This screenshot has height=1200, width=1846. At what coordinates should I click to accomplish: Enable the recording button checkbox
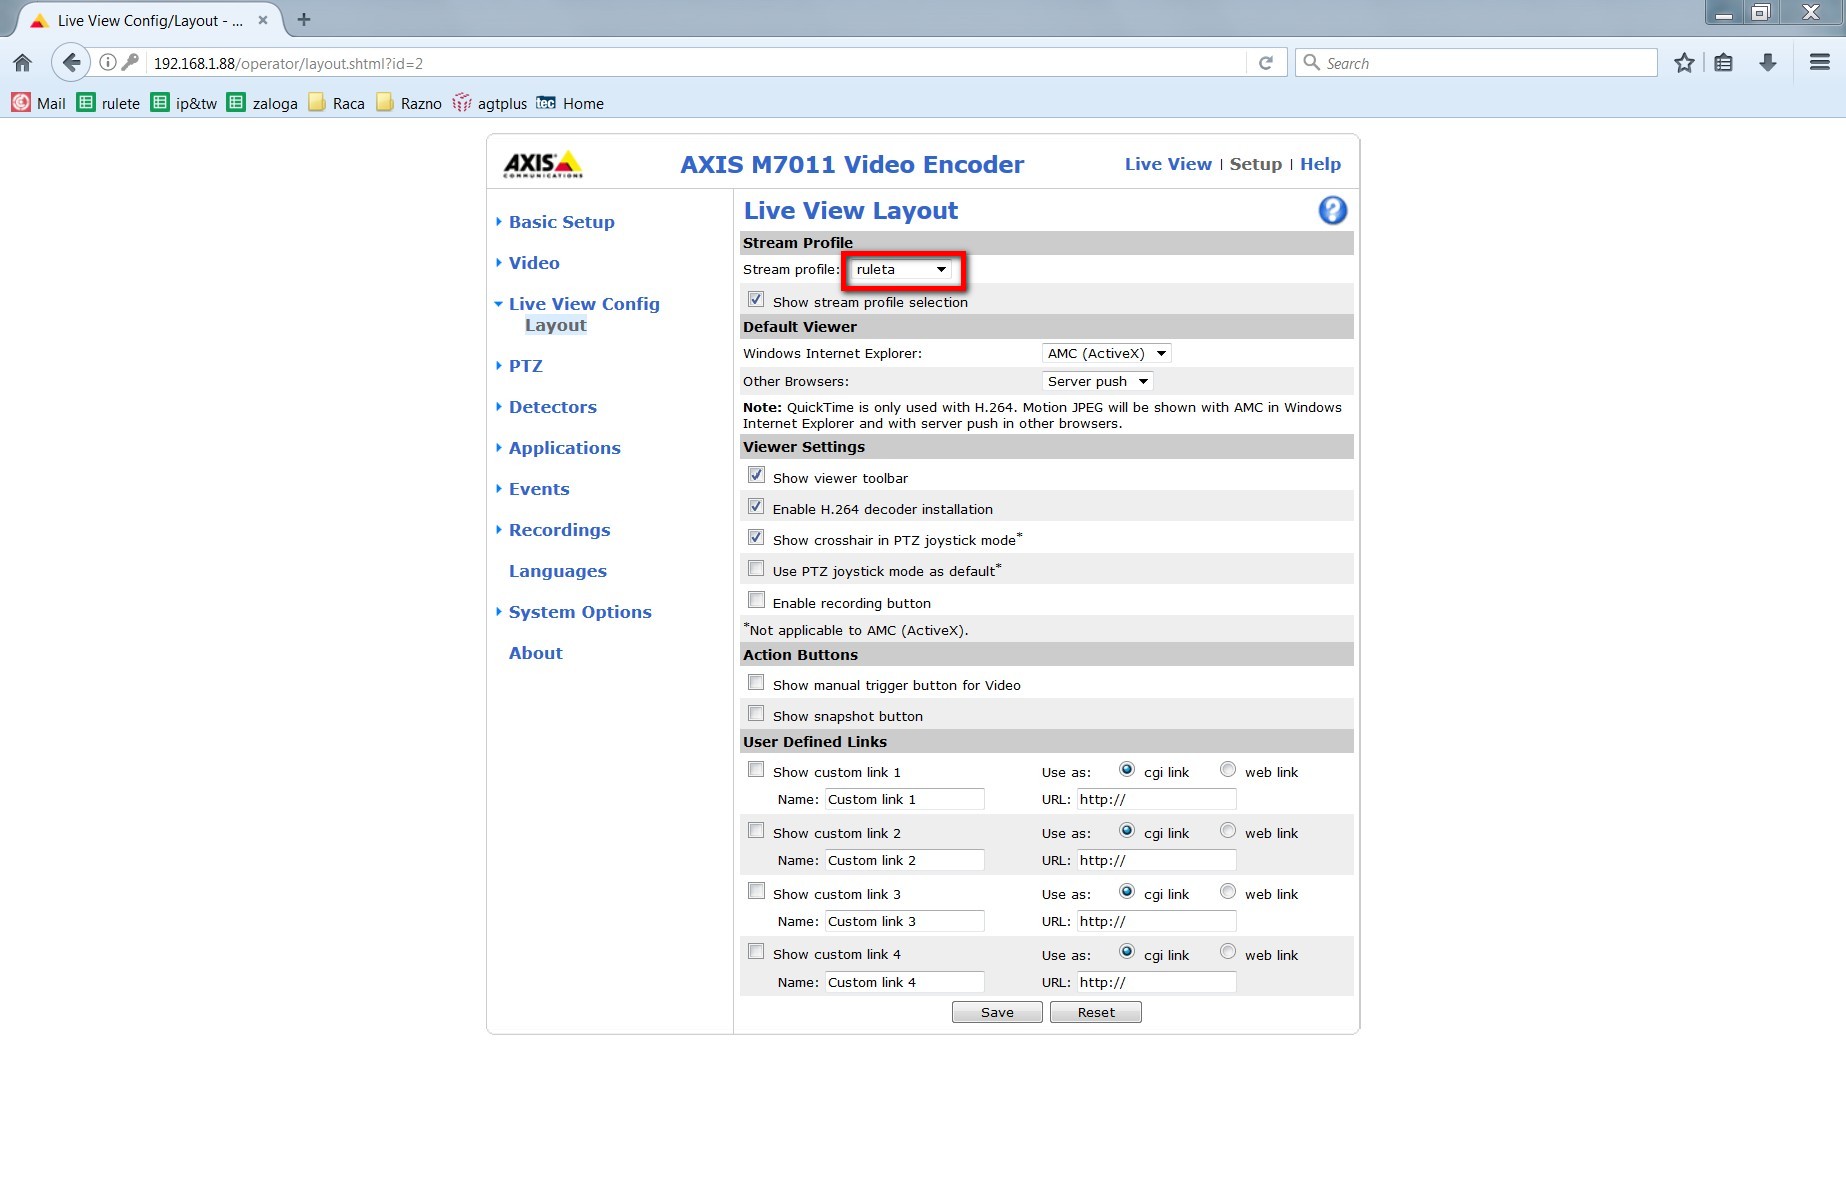[x=756, y=601]
